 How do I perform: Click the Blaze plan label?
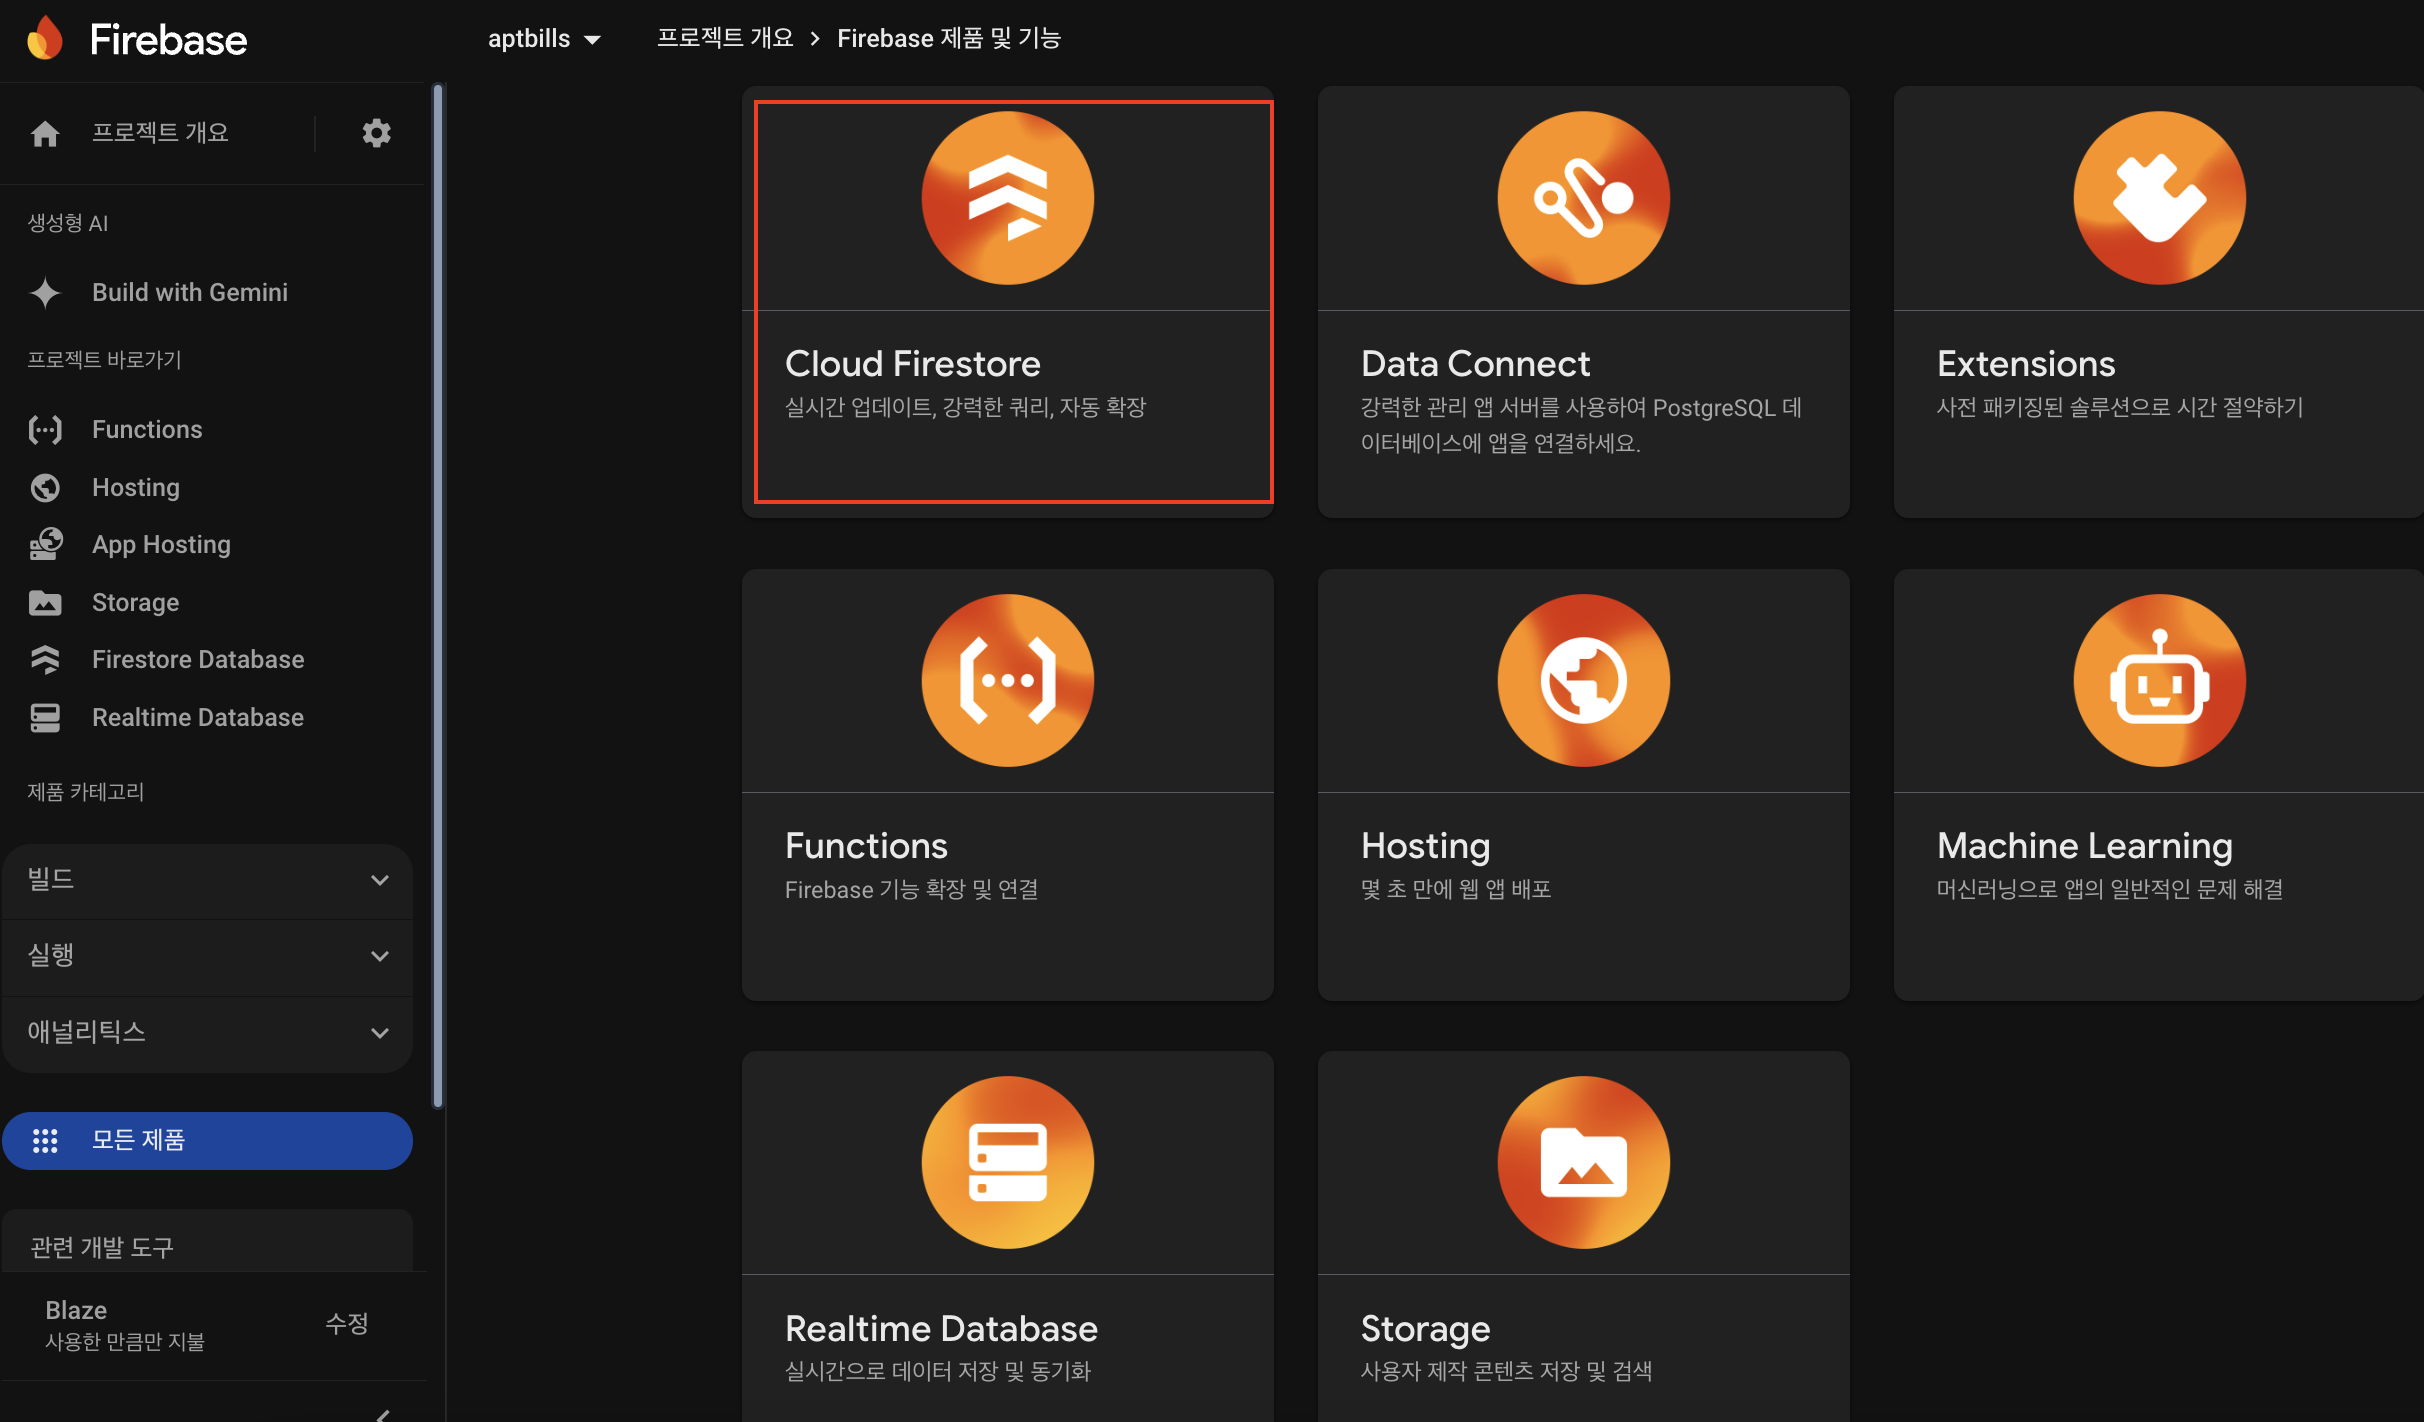76,1311
